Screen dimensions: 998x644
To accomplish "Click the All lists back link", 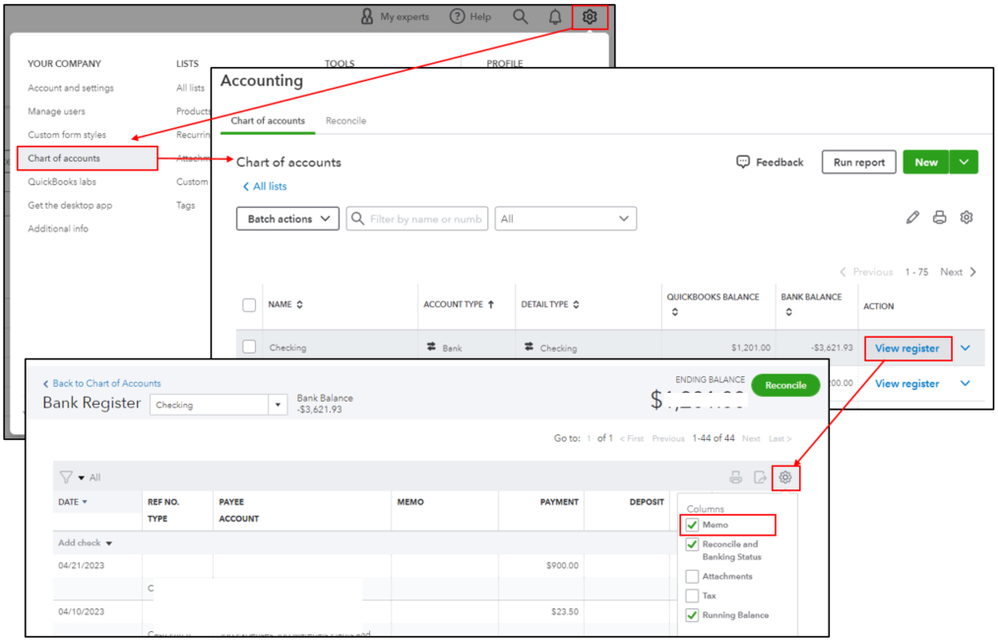I will click(x=265, y=186).
